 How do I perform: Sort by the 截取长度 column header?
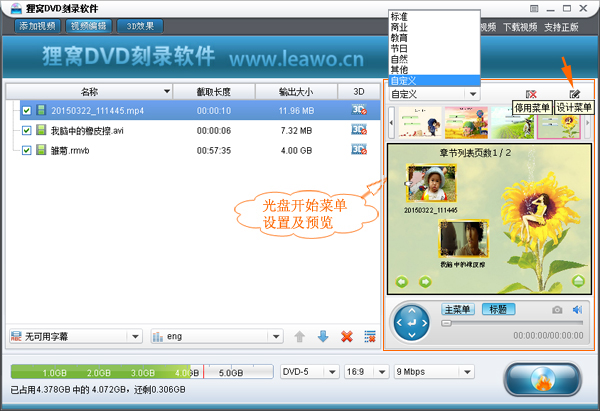coord(214,92)
